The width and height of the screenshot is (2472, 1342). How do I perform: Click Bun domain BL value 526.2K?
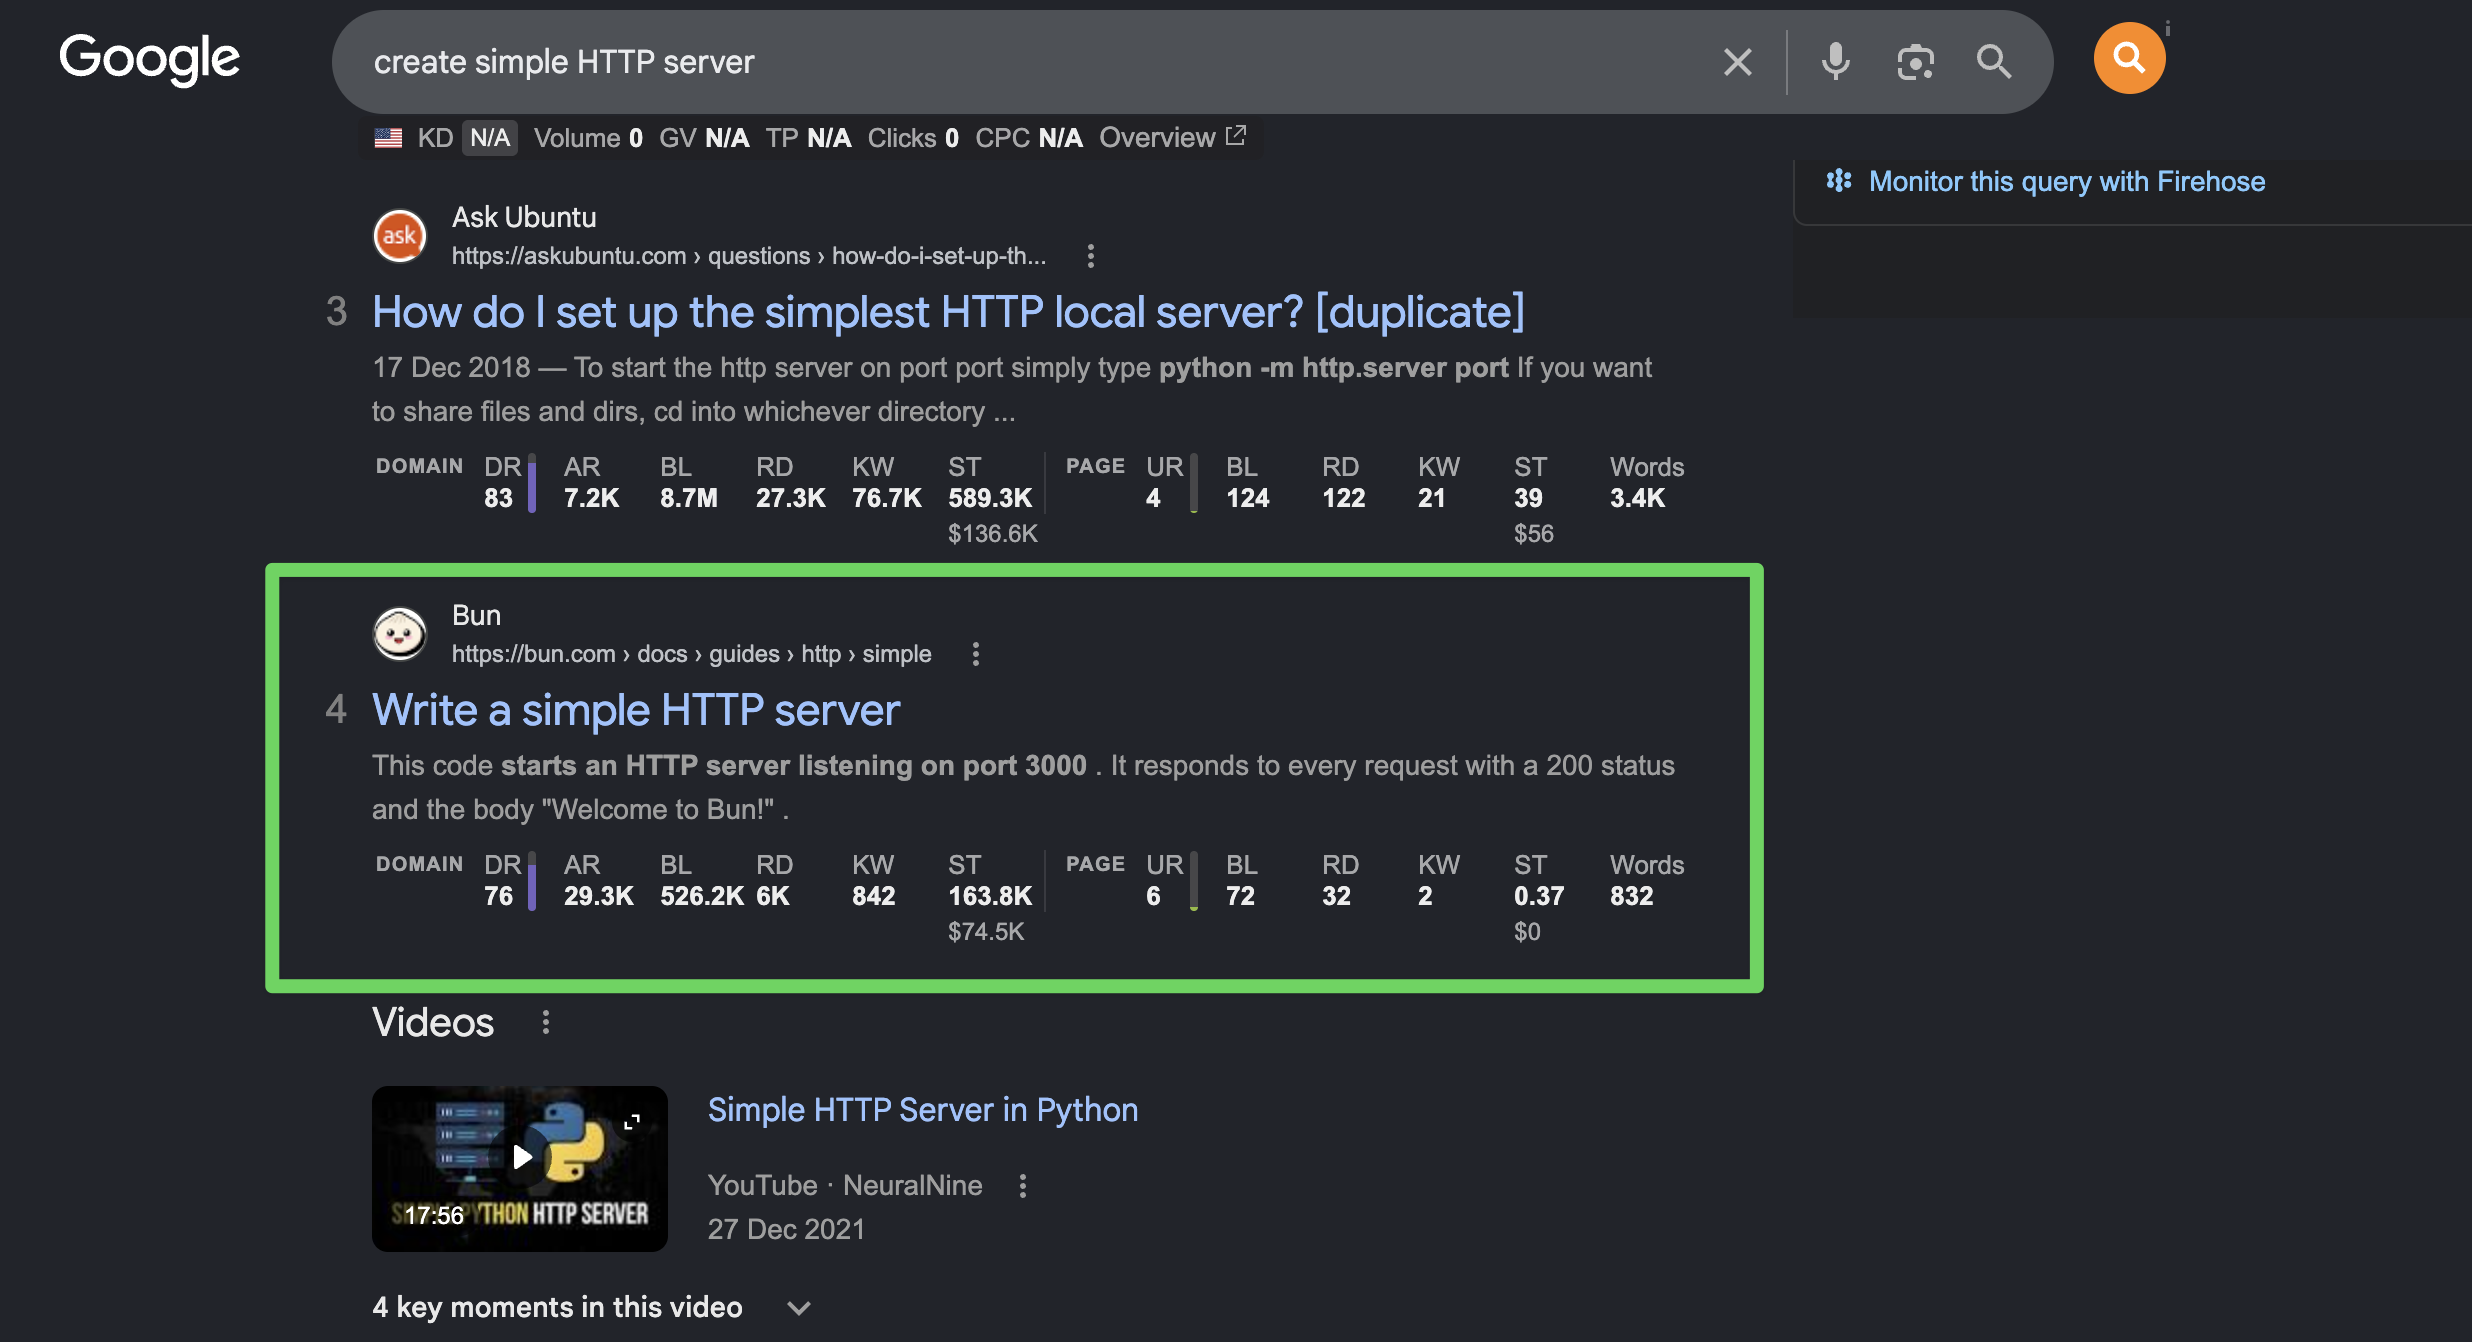pos(702,896)
